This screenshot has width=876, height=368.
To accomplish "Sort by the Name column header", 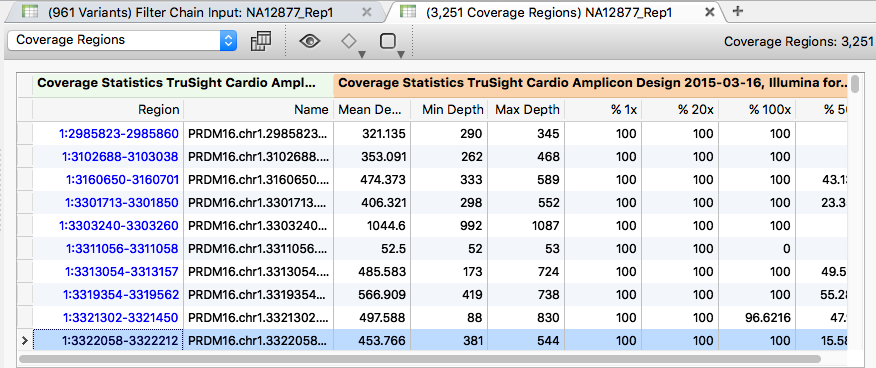I will (259, 109).
